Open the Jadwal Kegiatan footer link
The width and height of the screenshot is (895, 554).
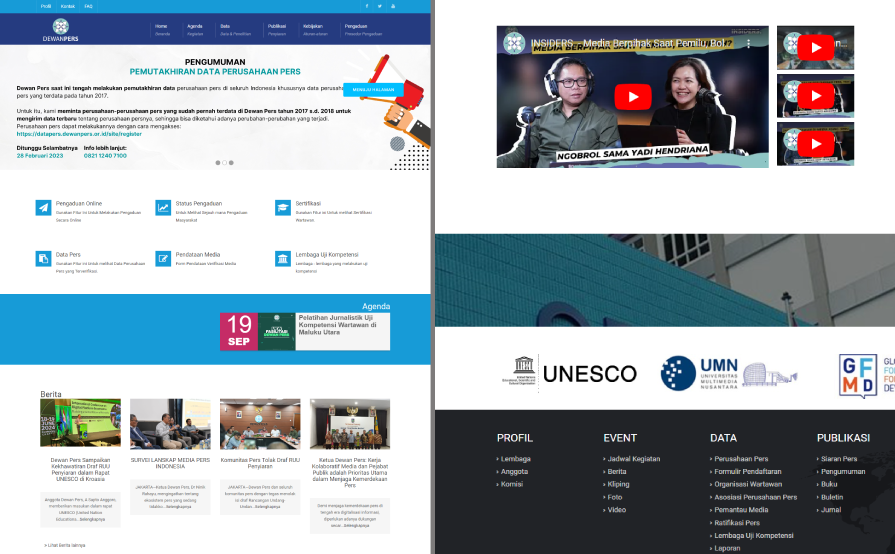633,459
